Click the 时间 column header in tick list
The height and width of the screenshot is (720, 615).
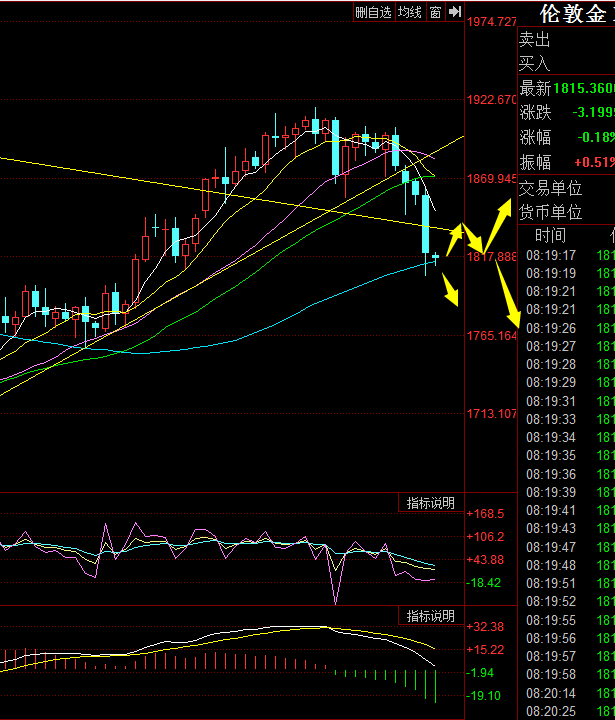[549, 236]
